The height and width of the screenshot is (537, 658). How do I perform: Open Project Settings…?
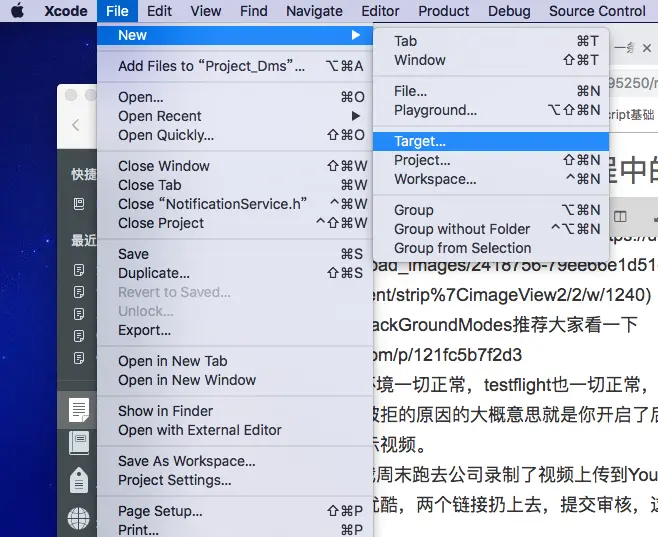[x=235, y=480]
